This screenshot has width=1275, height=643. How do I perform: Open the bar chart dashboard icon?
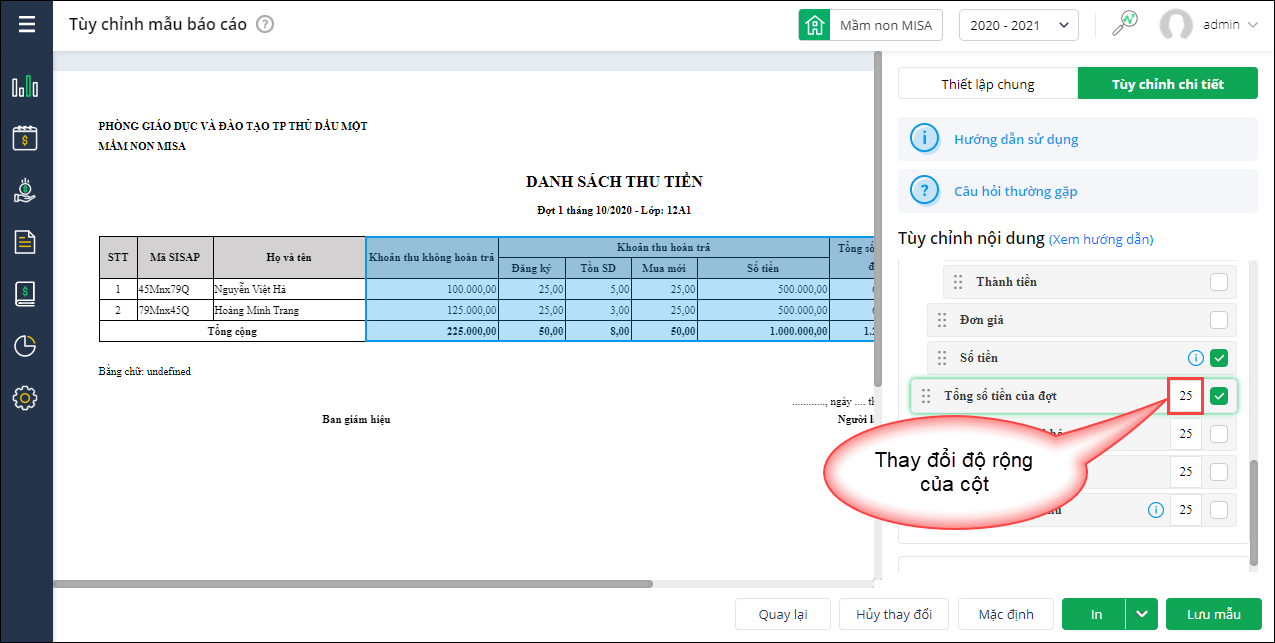pos(25,86)
